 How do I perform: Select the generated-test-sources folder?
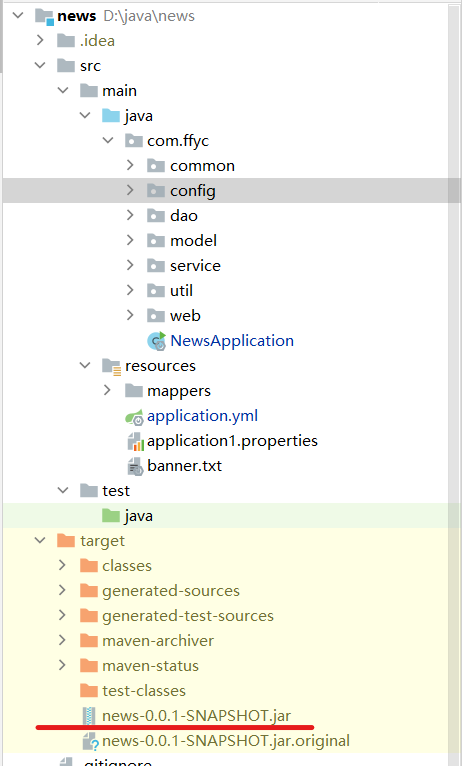point(188,616)
